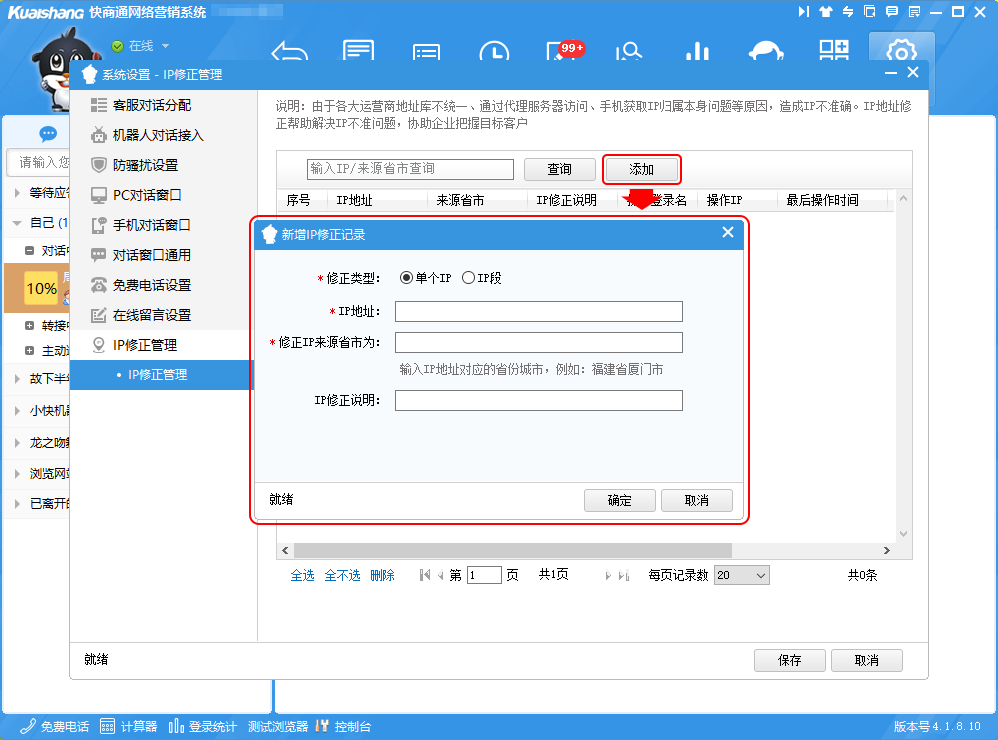Click the horizontal scrollbar under the table

click(x=512, y=551)
